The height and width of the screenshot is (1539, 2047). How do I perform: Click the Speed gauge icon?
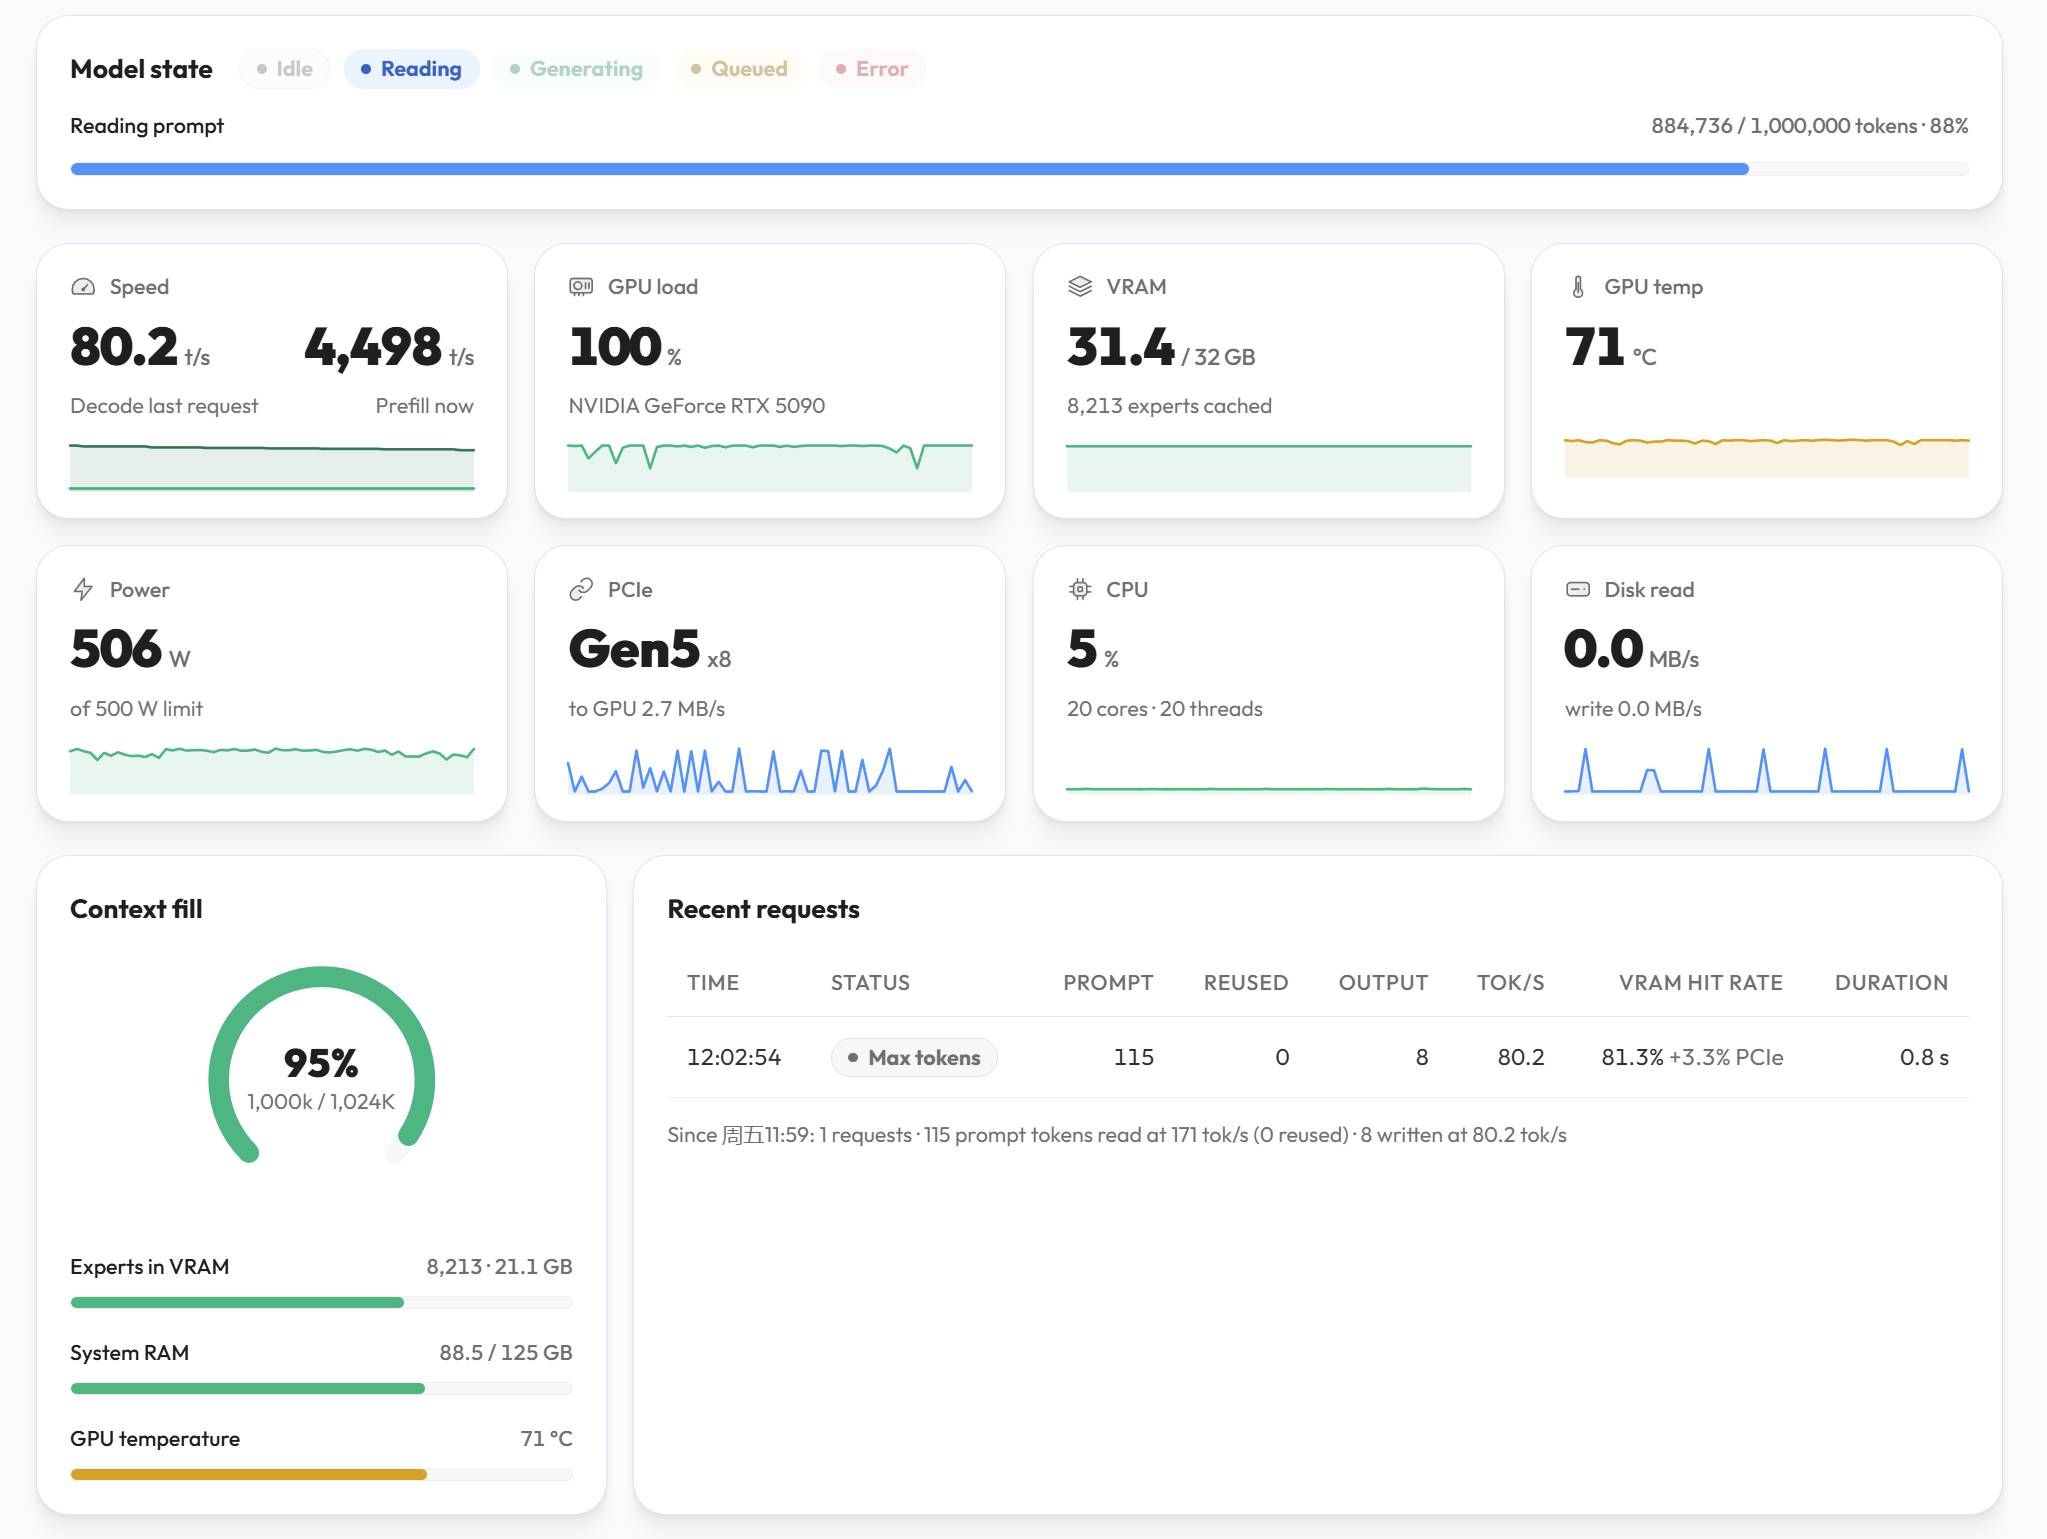point(83,287)
